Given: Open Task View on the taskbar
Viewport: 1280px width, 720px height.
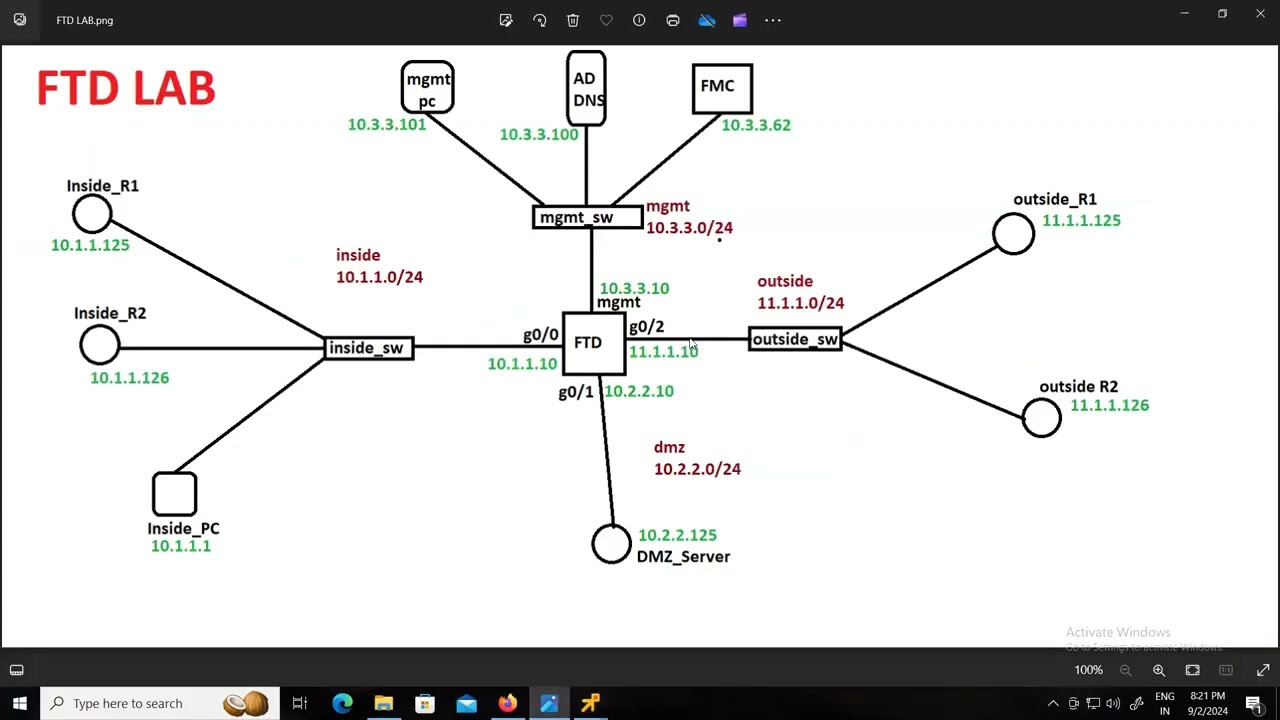Looking at the screenshot, I should [x=299, y=703].
